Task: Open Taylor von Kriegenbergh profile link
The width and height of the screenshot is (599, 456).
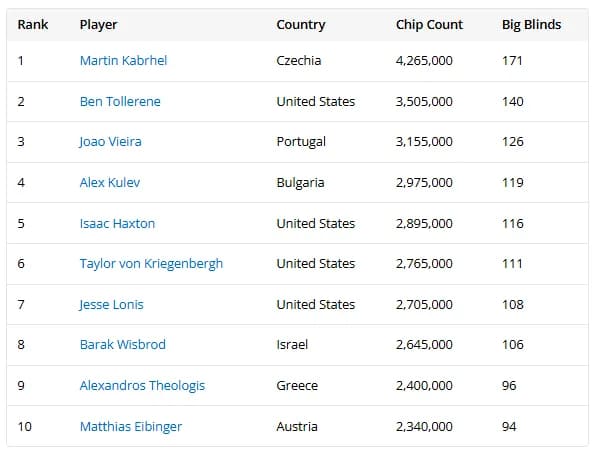Action: [151, 264]
